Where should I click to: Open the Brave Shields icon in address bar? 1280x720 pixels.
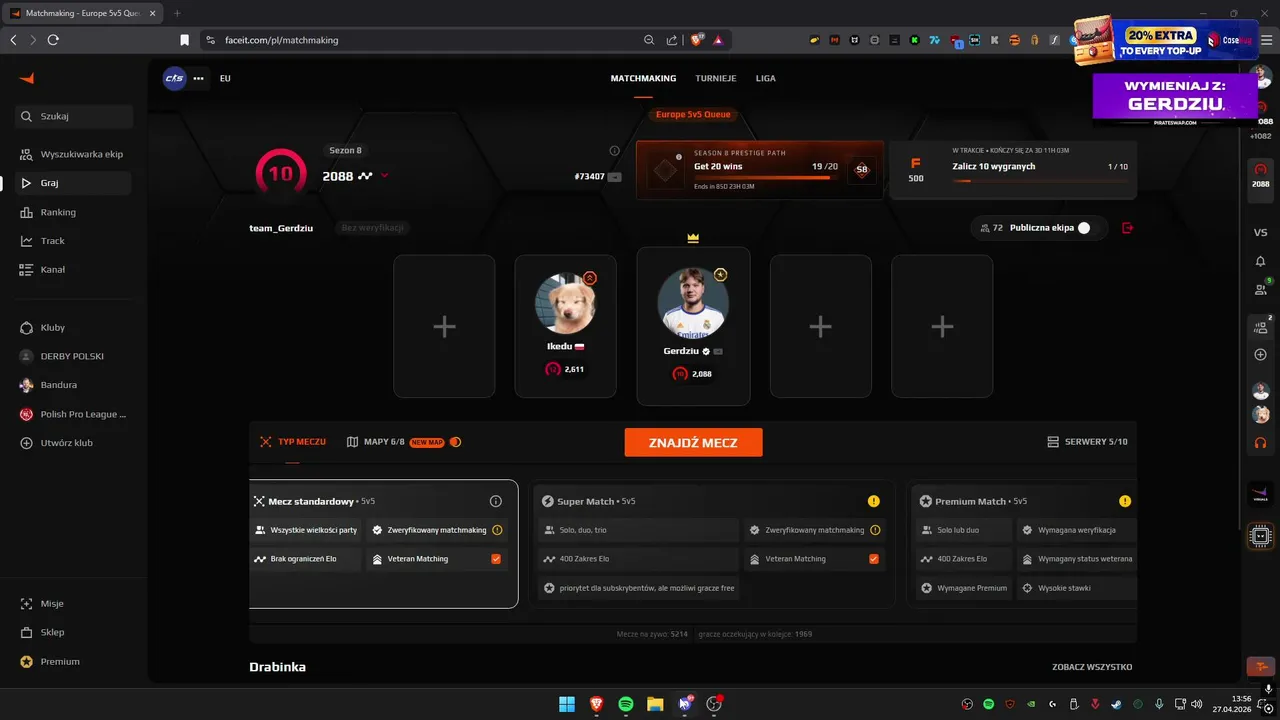pos(697,40)
